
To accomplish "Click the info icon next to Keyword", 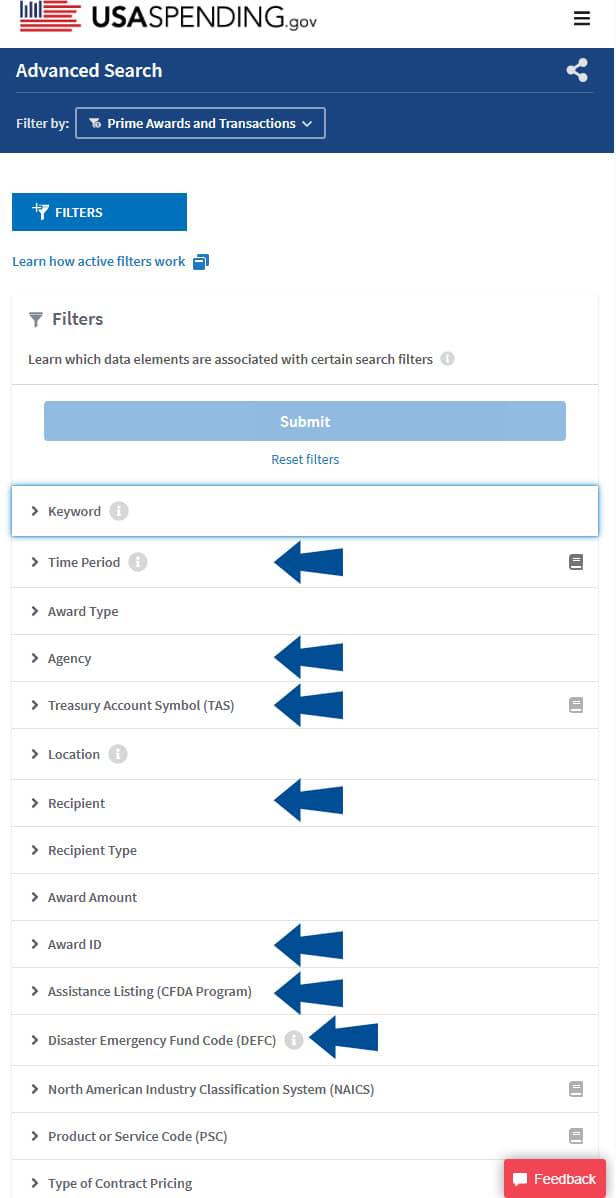I will pyautogui.click(x=119, y=511).
